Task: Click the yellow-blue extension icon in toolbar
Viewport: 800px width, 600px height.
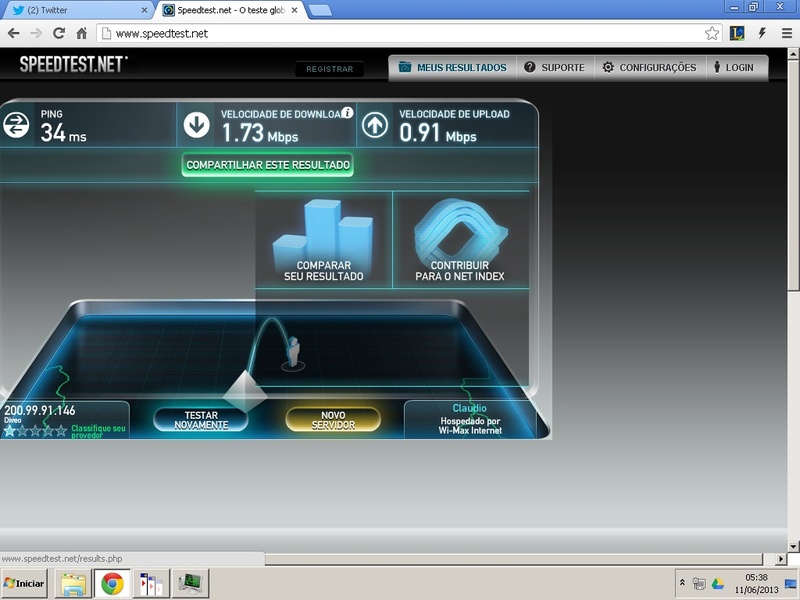Action: pos(737,34)
